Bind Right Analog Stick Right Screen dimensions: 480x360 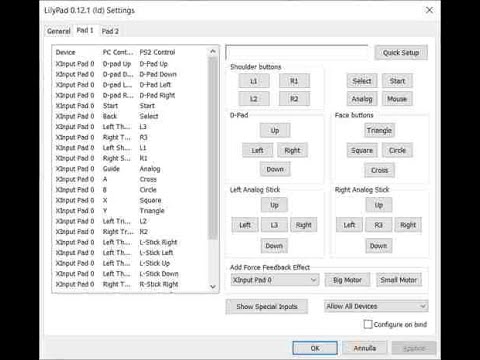pyautogui.click(x=408, y=225)
